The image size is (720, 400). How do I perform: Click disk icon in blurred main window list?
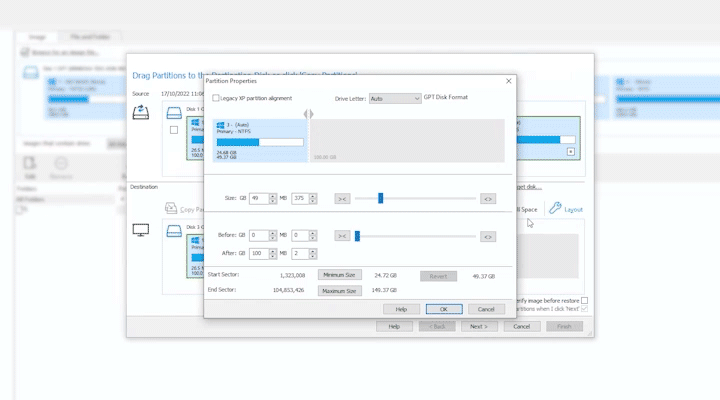tap(31, 73)
